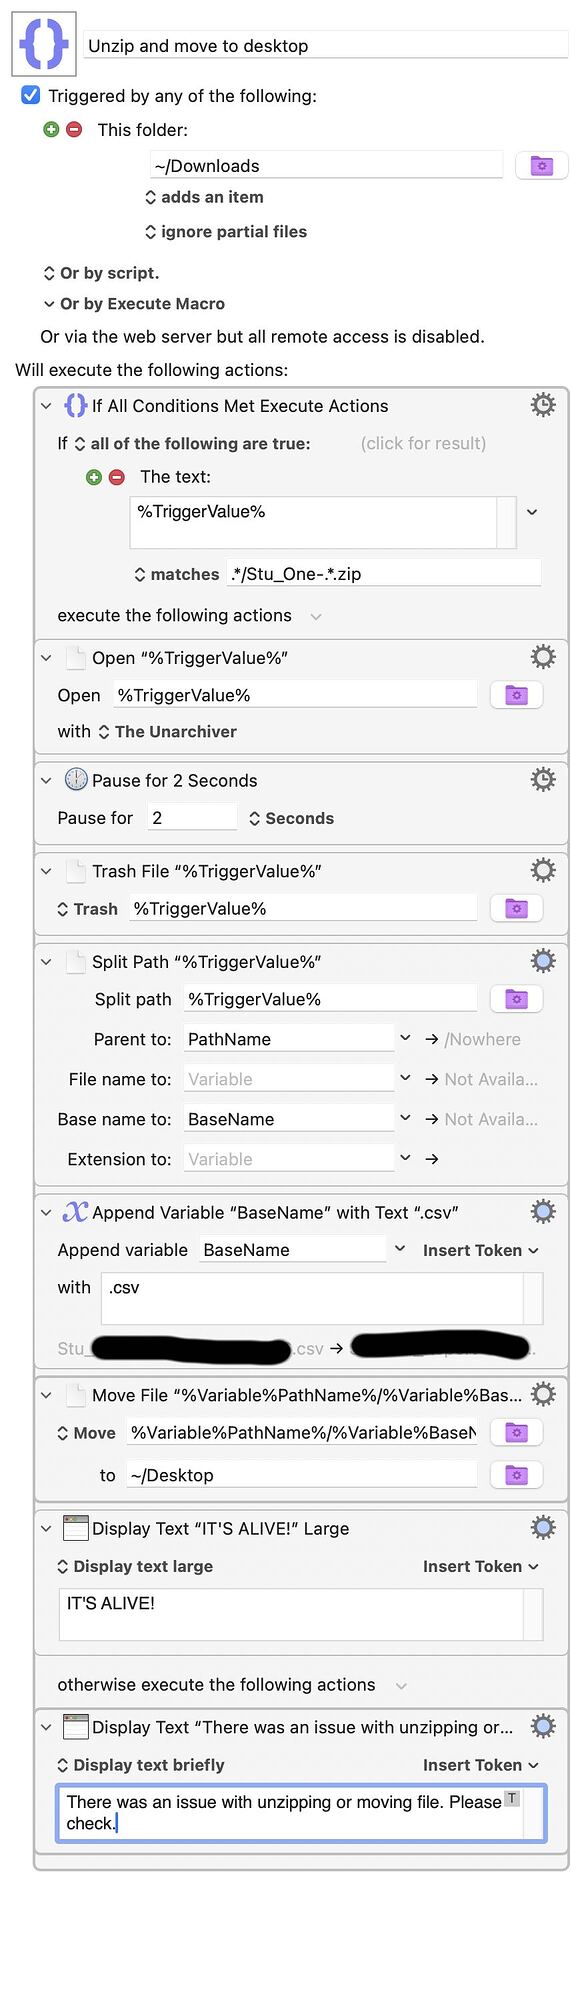The height and width of the screenshot is (2000, 580).
Task: Add a condition with green plus button
Action: click(94, 477)
